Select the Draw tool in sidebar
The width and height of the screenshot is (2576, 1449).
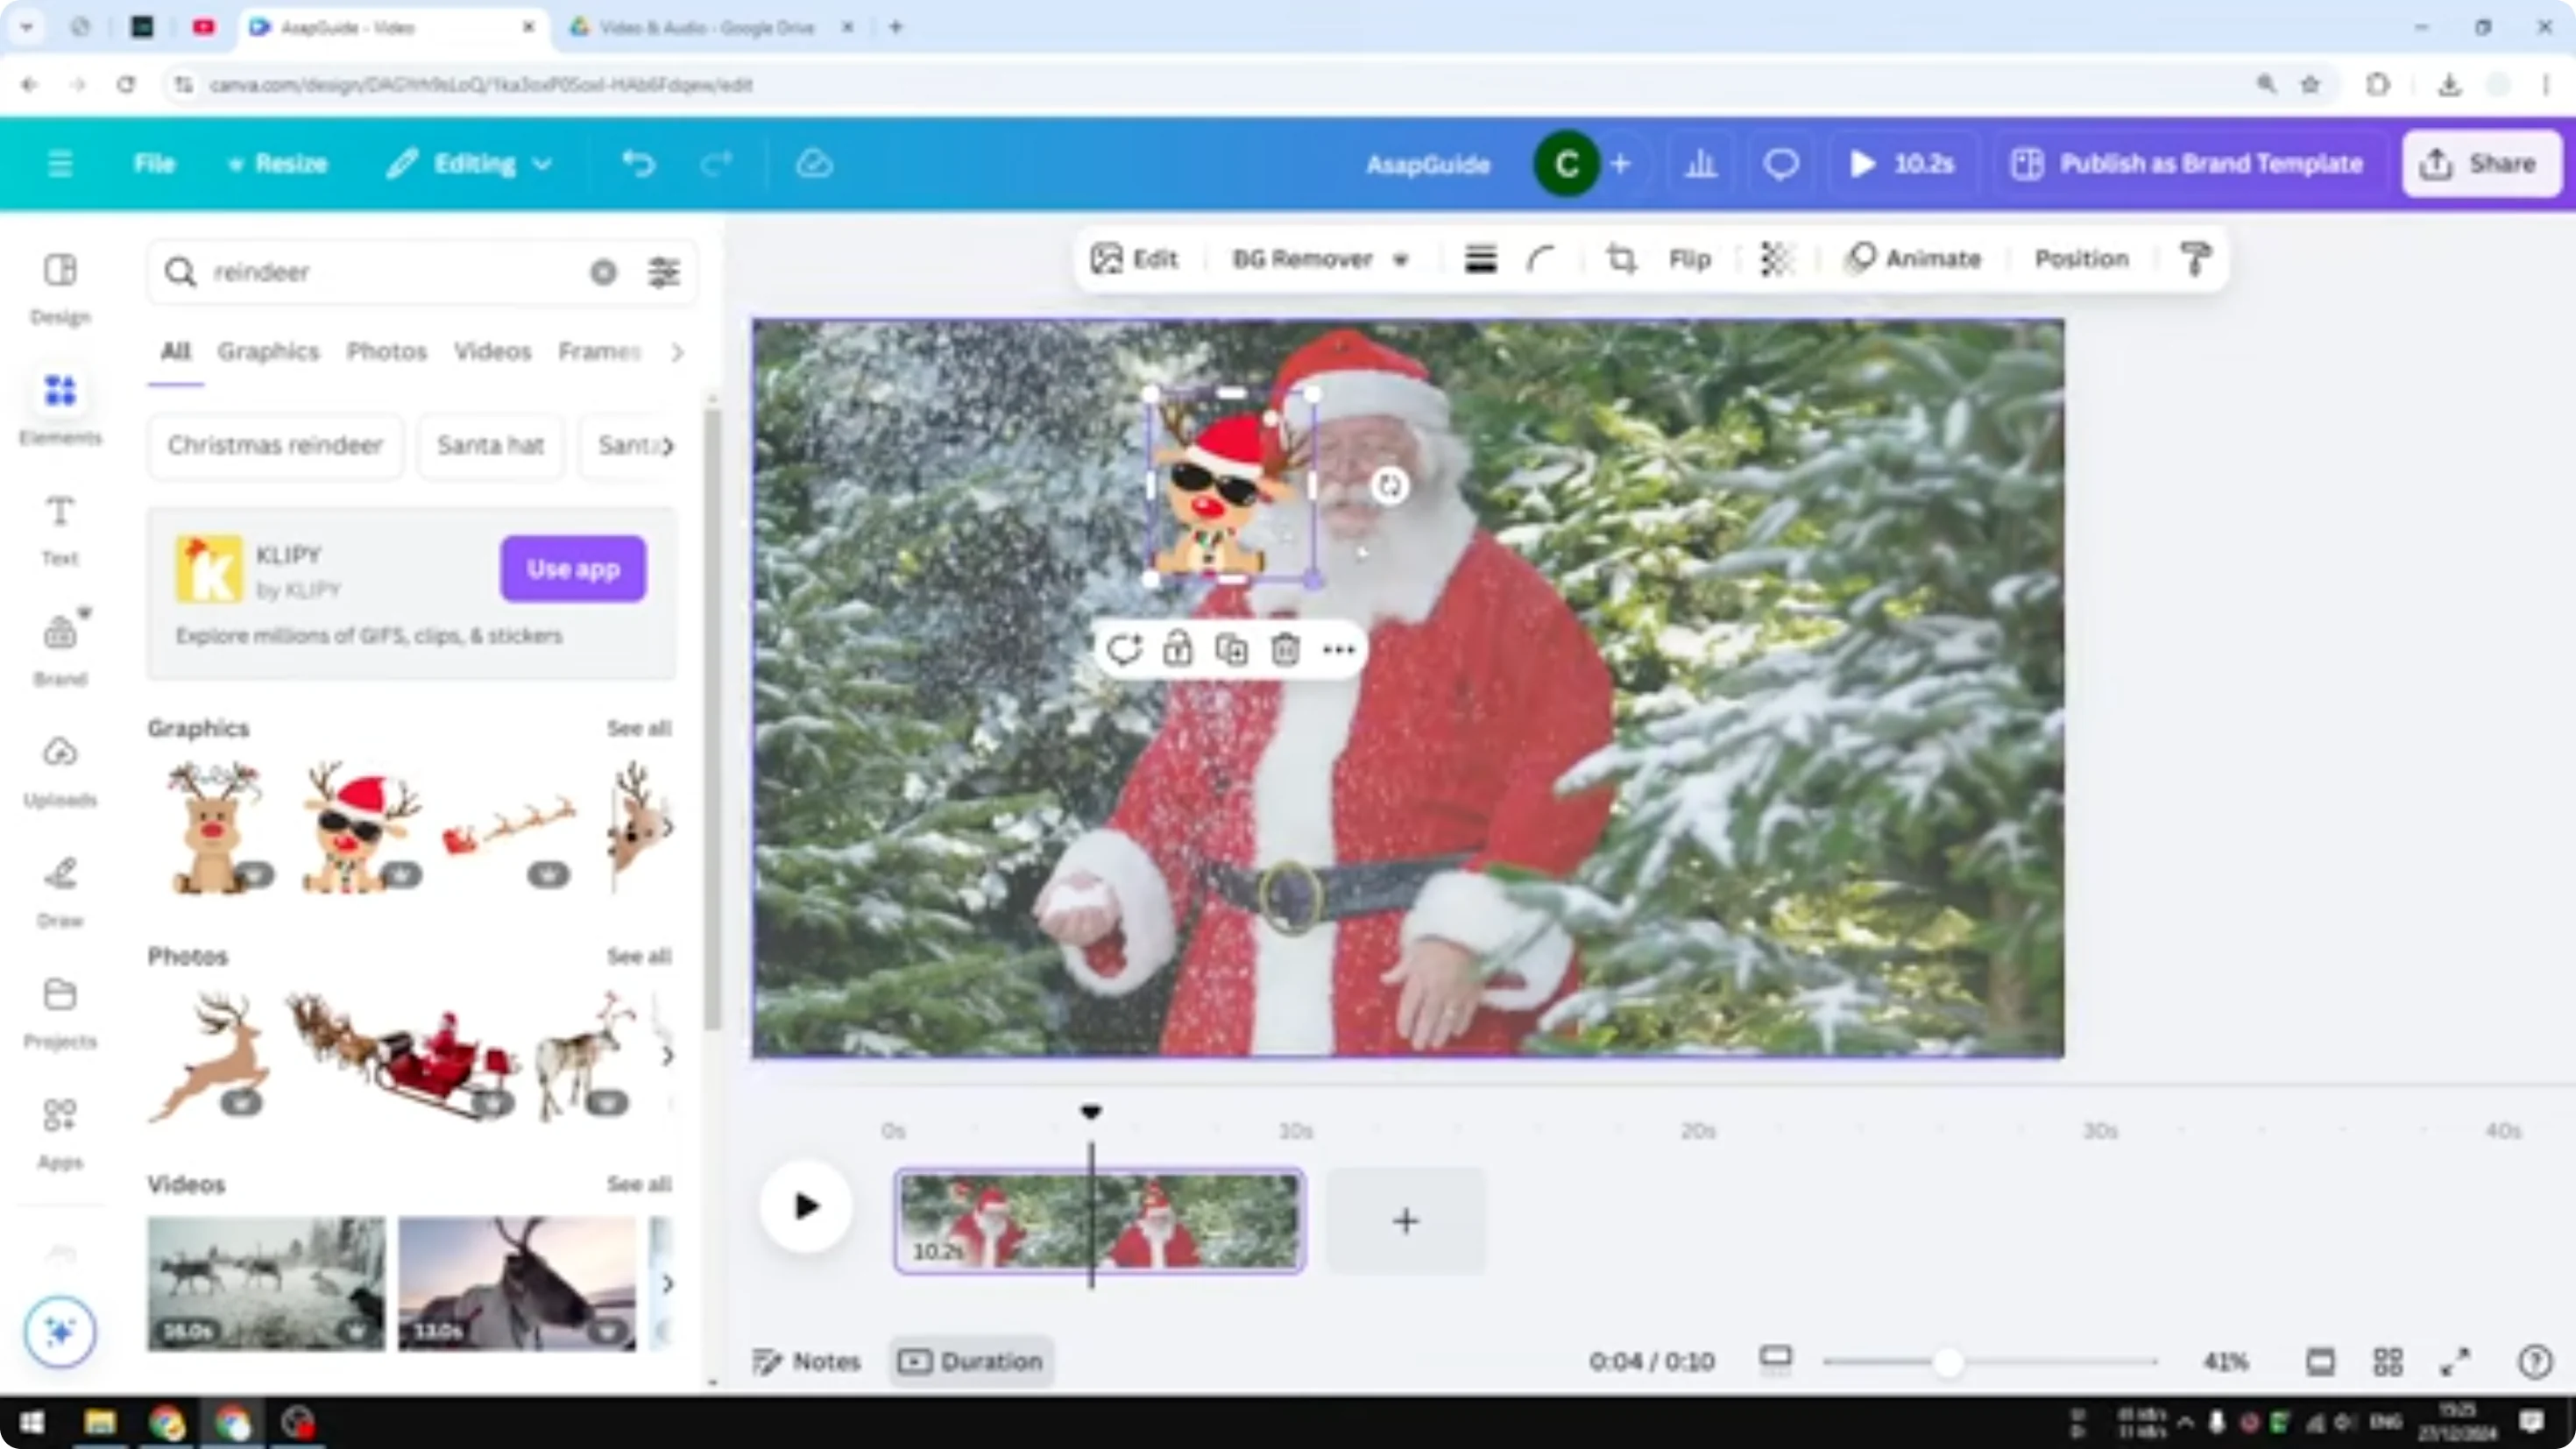click(x=60, y=888)
